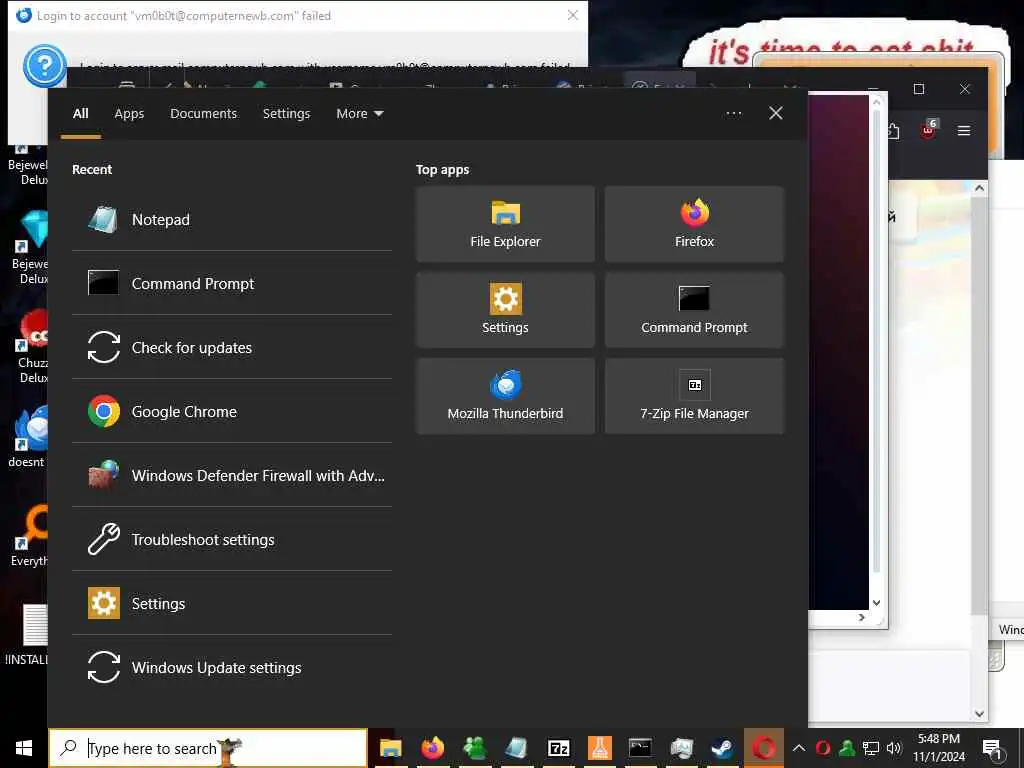Open Notepad from the Recent list
Viewport: 1024px width, 768px height.
coord(232,219)
